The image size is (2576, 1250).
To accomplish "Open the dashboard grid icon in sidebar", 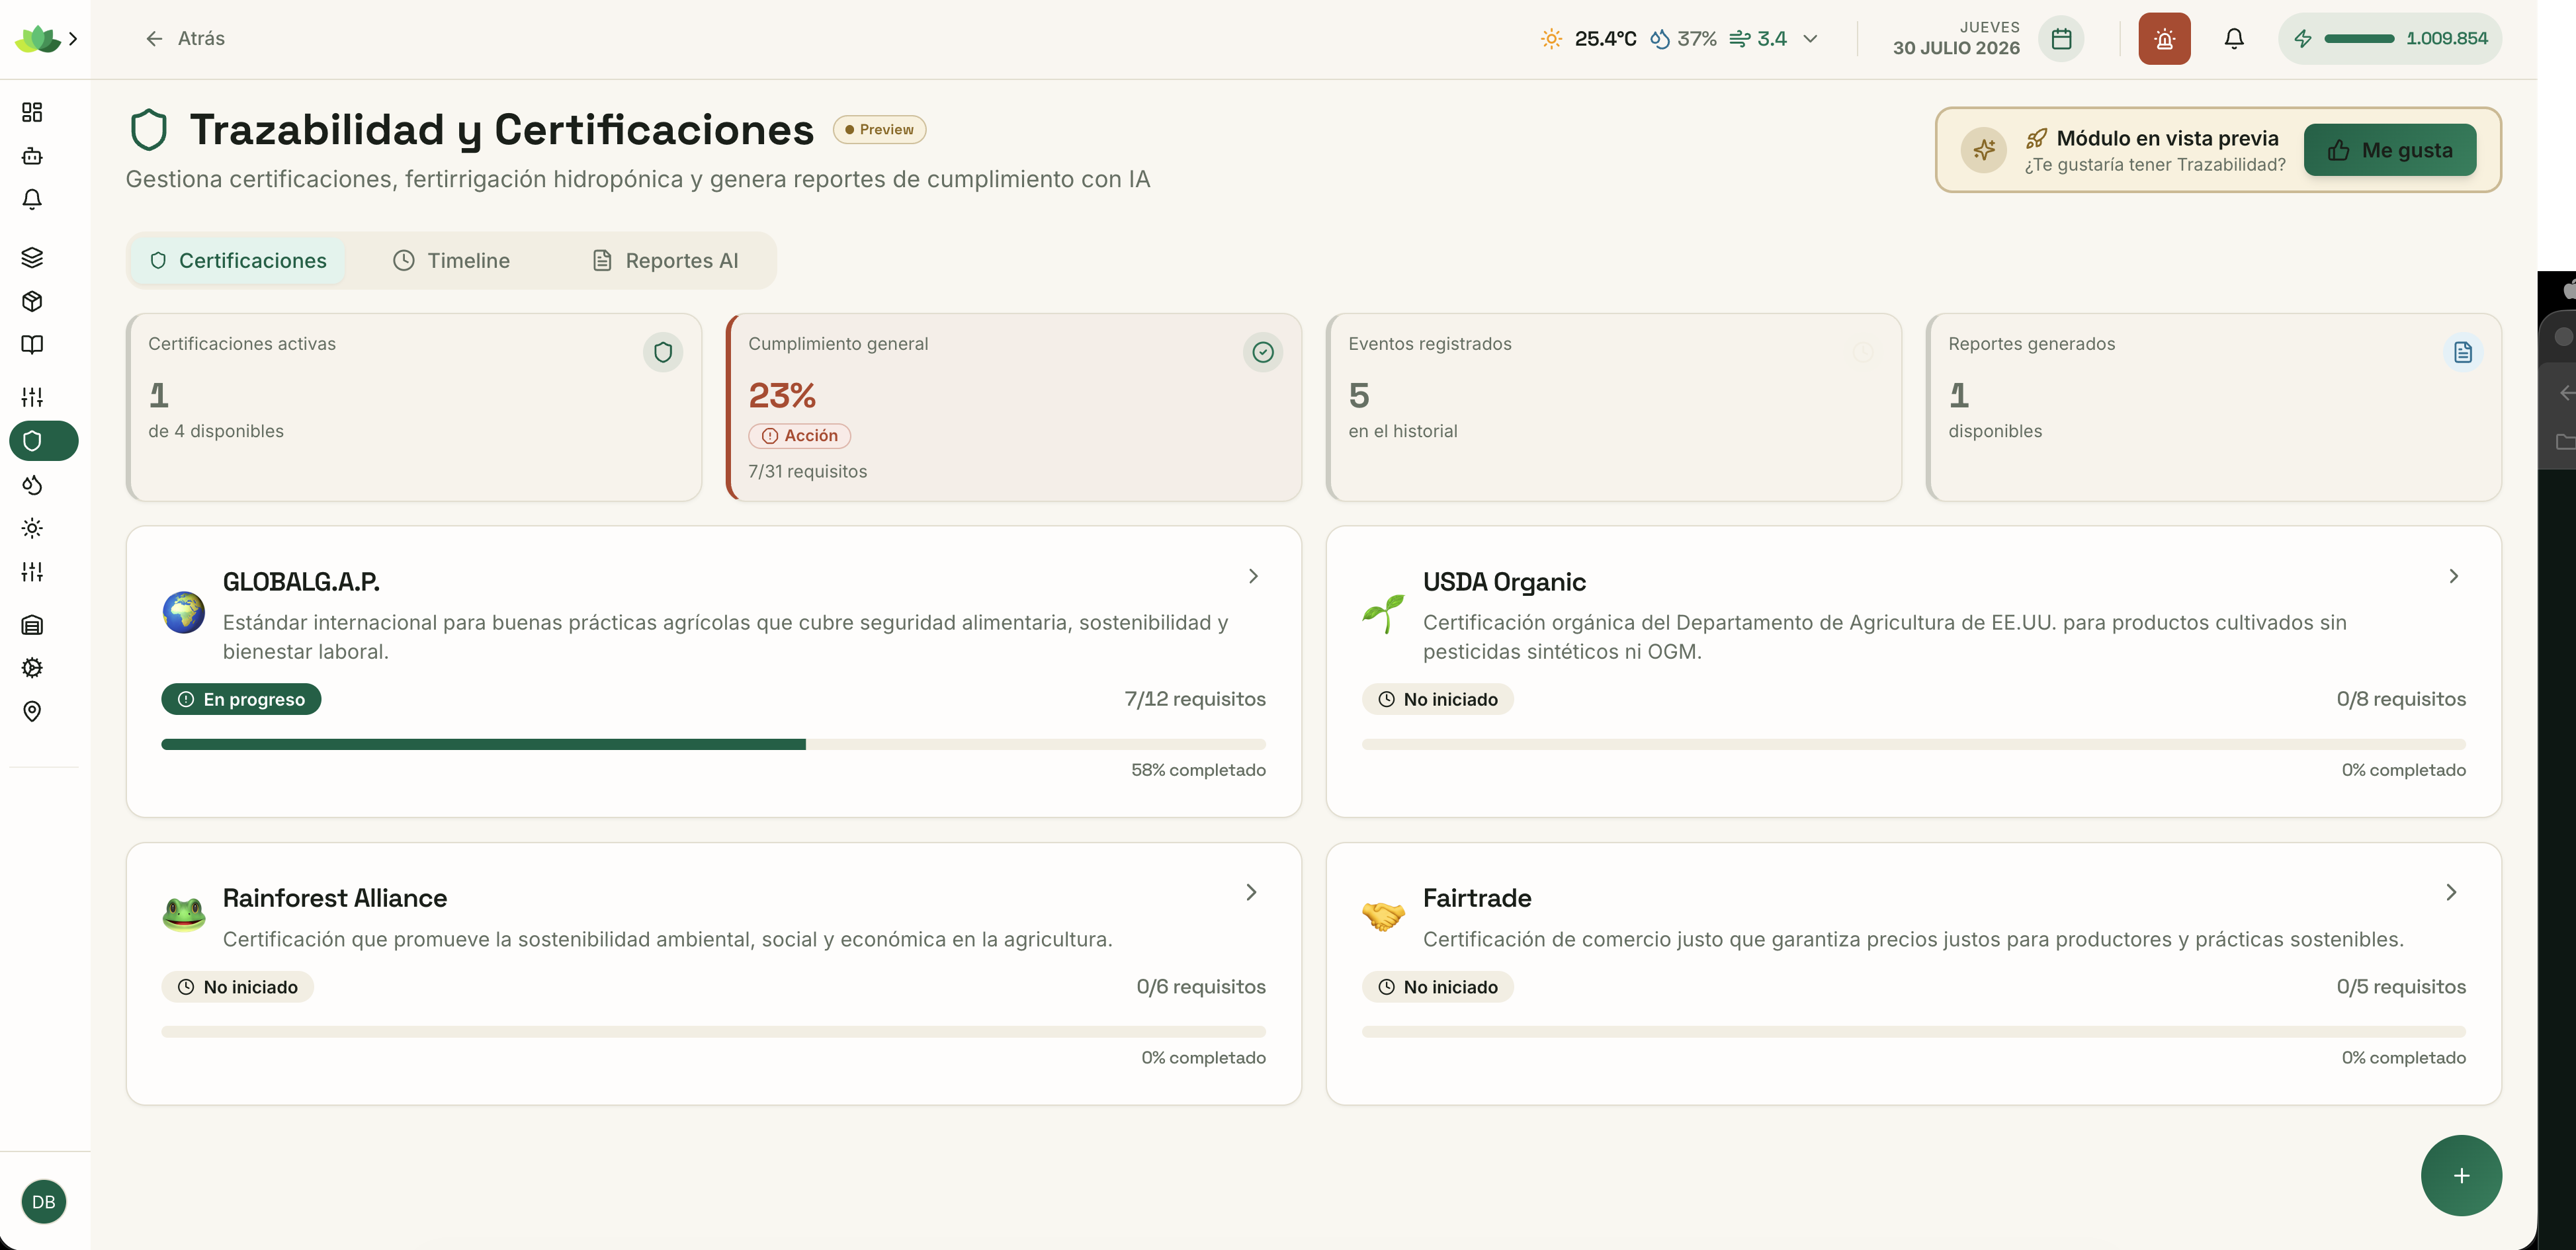I will [x=32, y=112].
